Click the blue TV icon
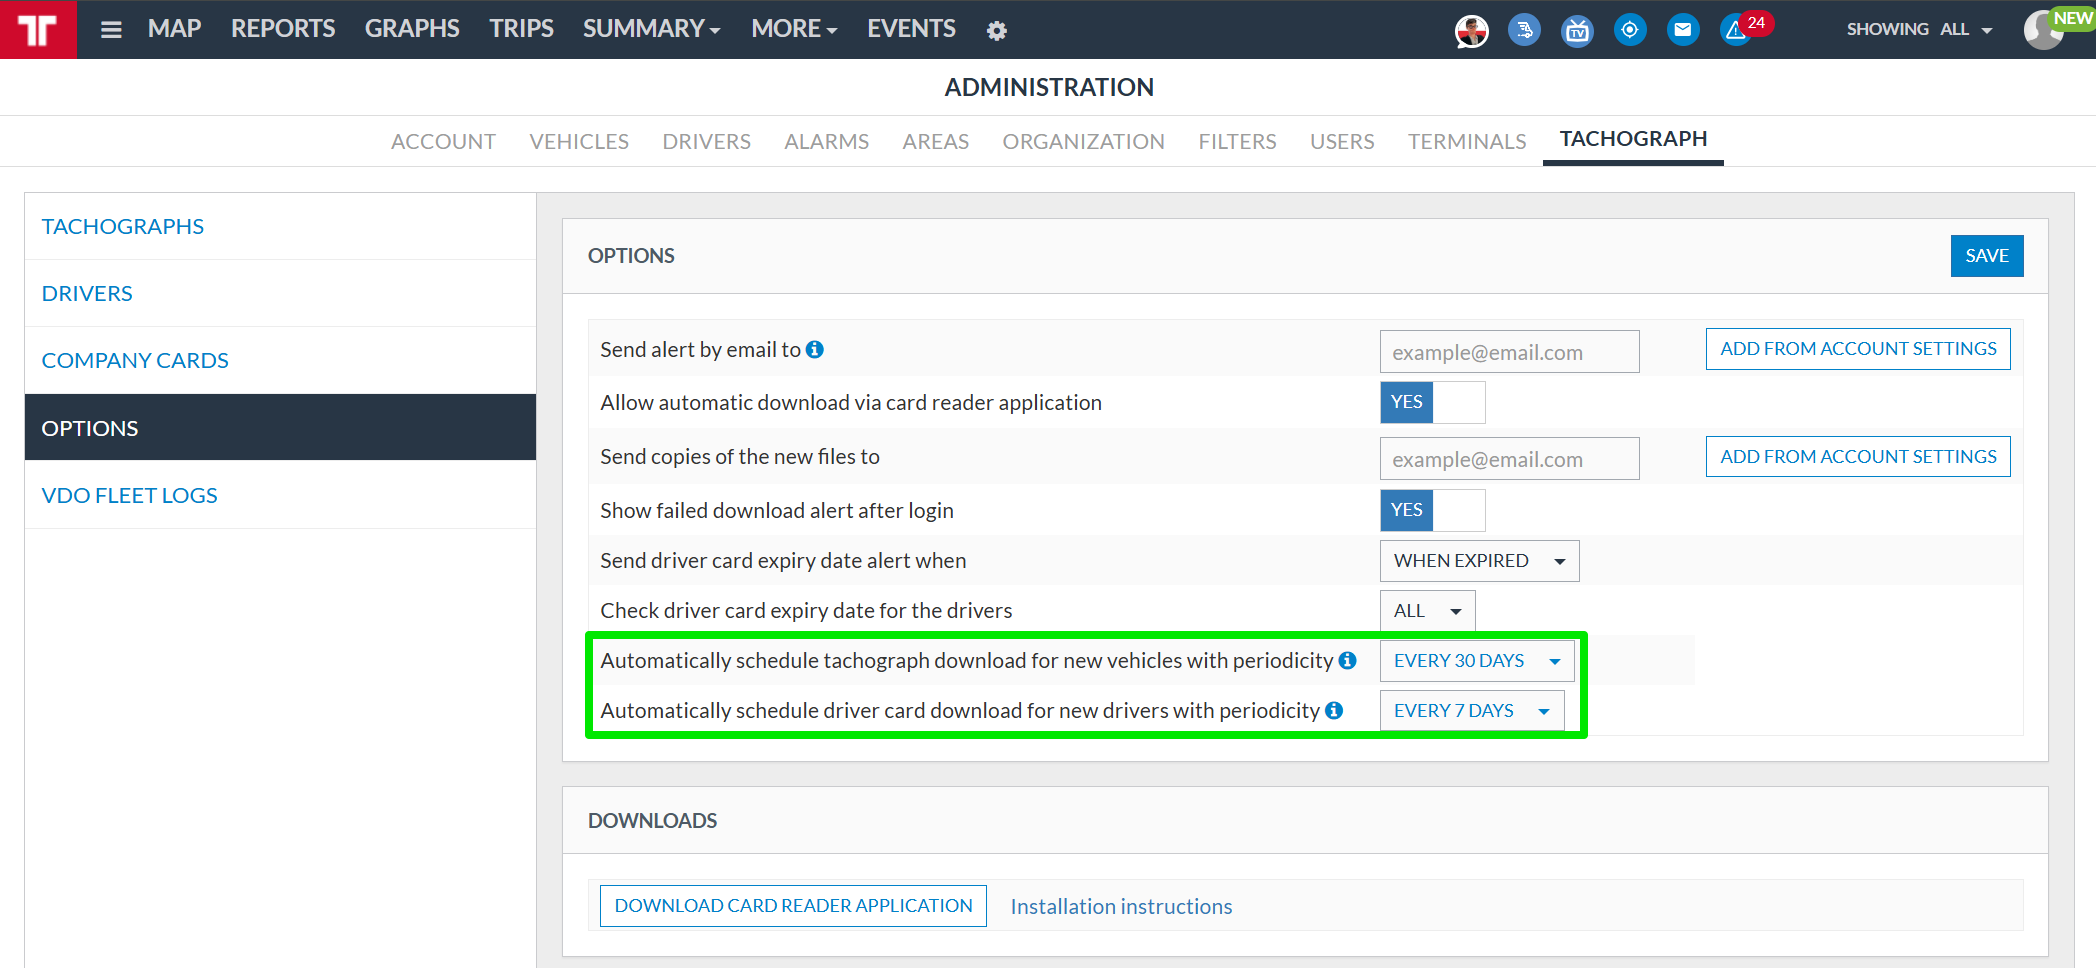Screen dimensions: 2096x968 click(1577, 31)
